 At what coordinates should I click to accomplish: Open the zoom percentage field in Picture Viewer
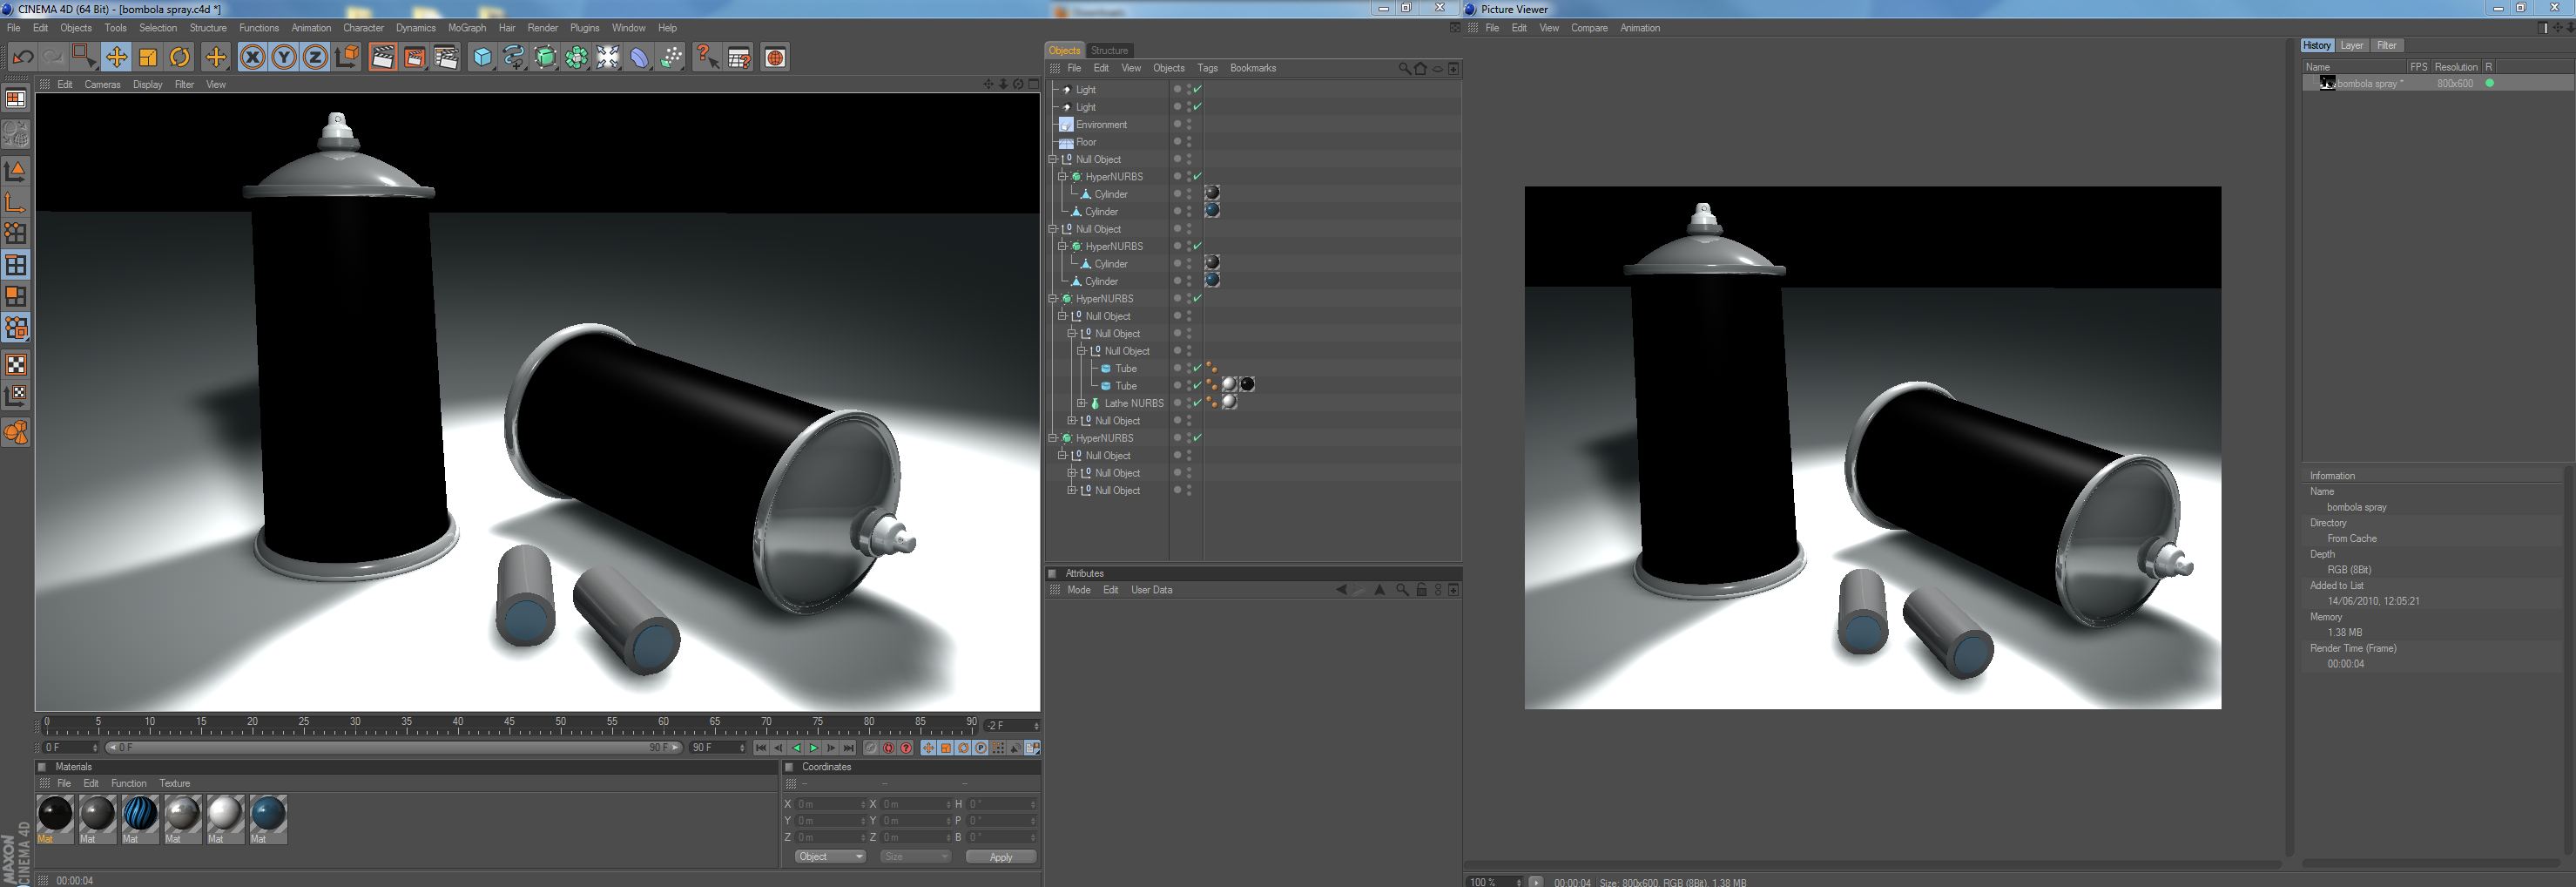[1494, 882]
